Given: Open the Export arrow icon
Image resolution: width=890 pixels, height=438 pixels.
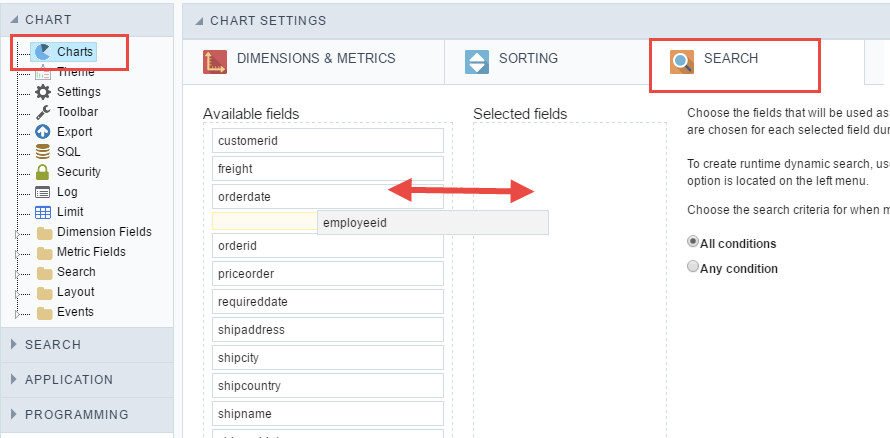Looking at the screenshot, I should coord(43,132).
